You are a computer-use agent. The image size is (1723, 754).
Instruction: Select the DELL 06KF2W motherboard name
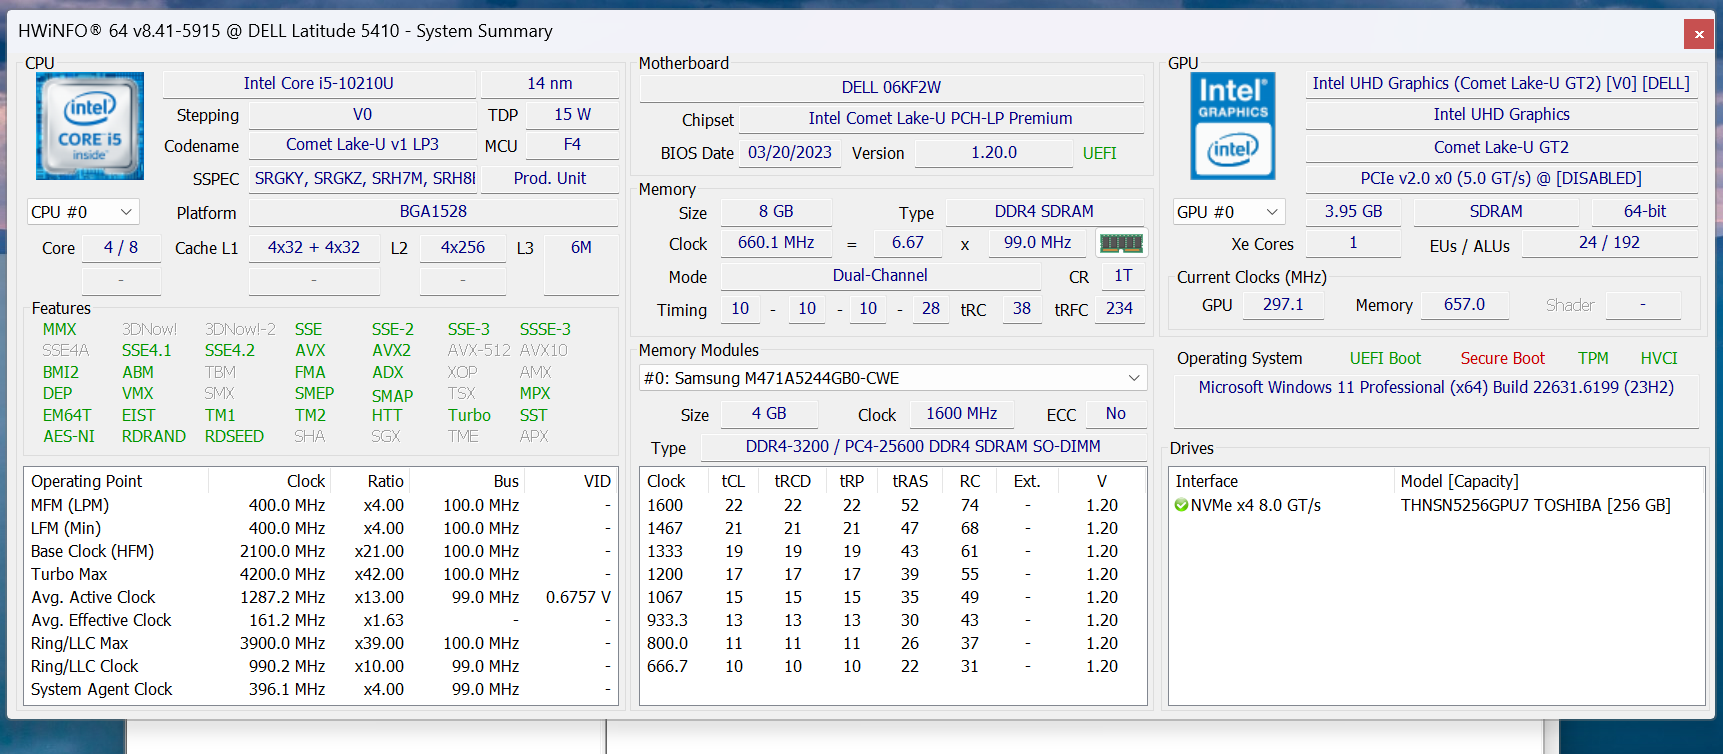[x=891, y=88]
